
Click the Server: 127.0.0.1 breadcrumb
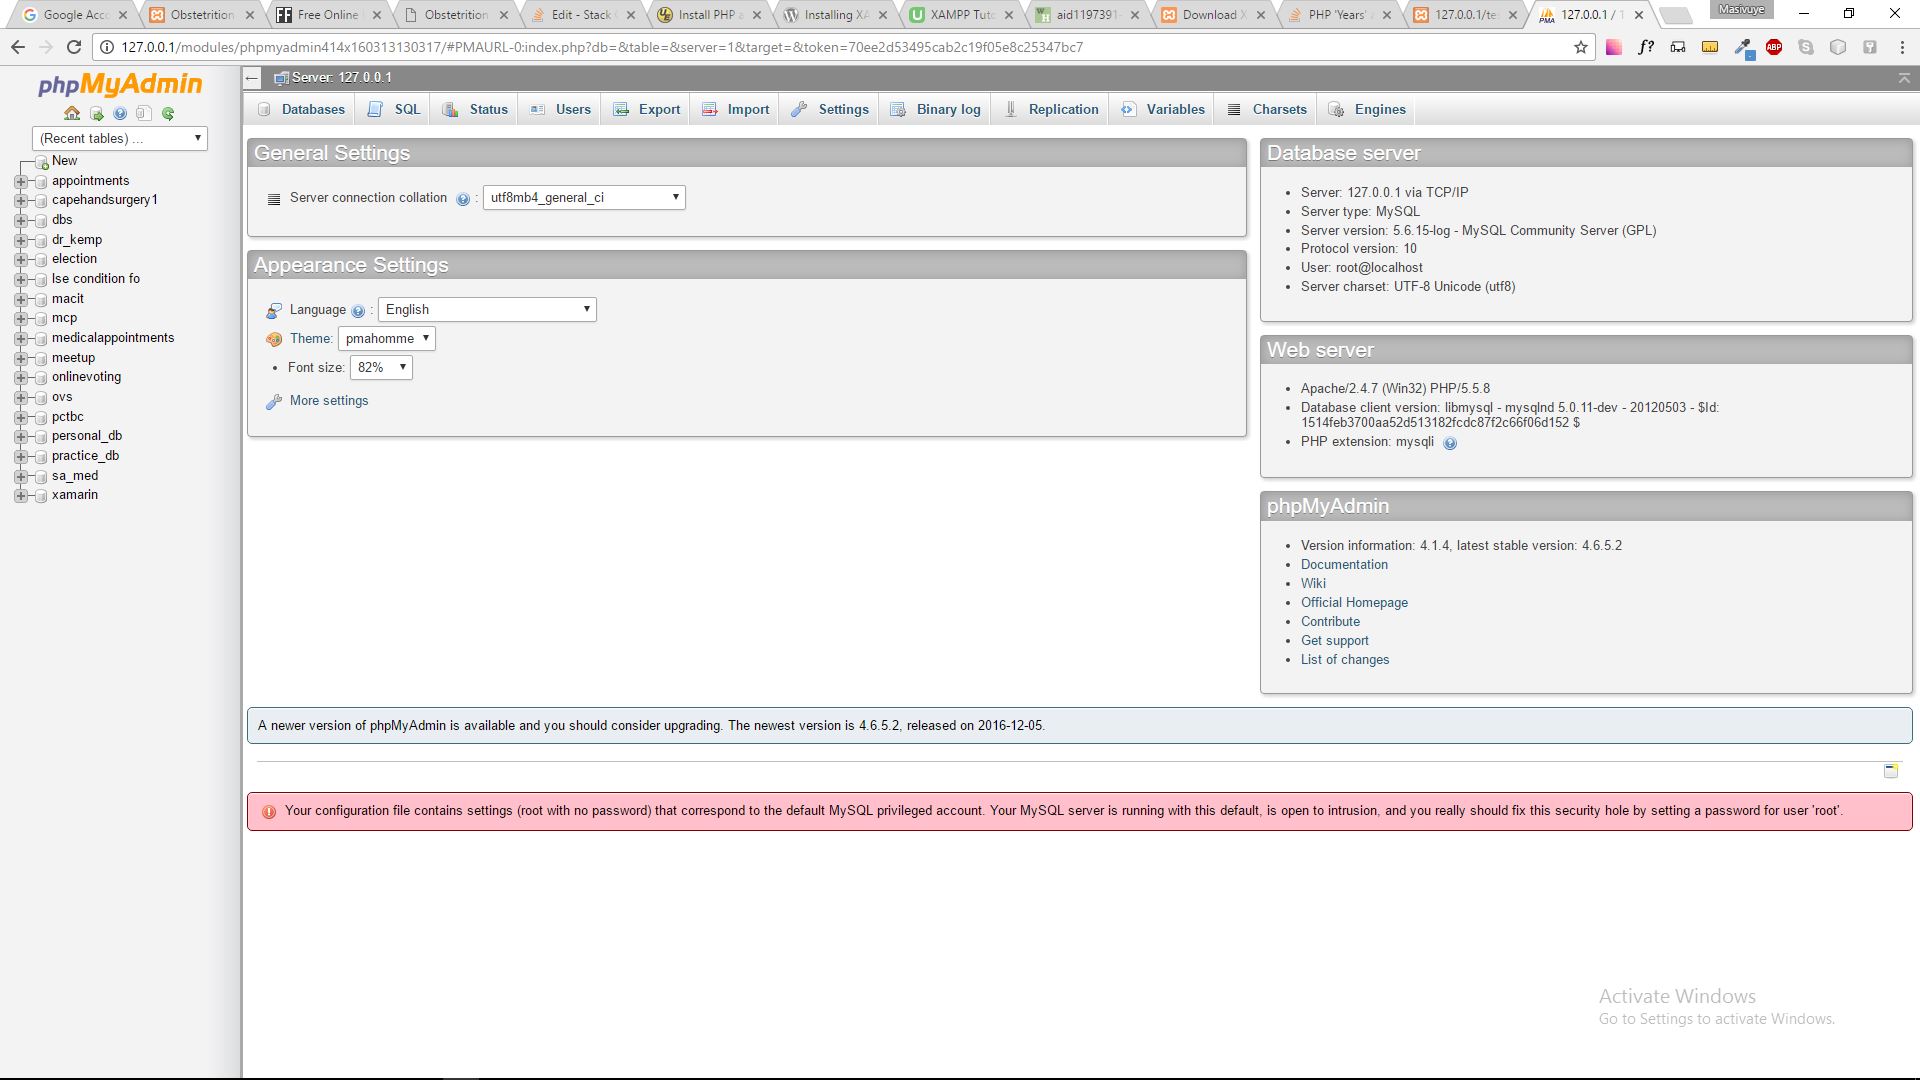tap(341, 78)
